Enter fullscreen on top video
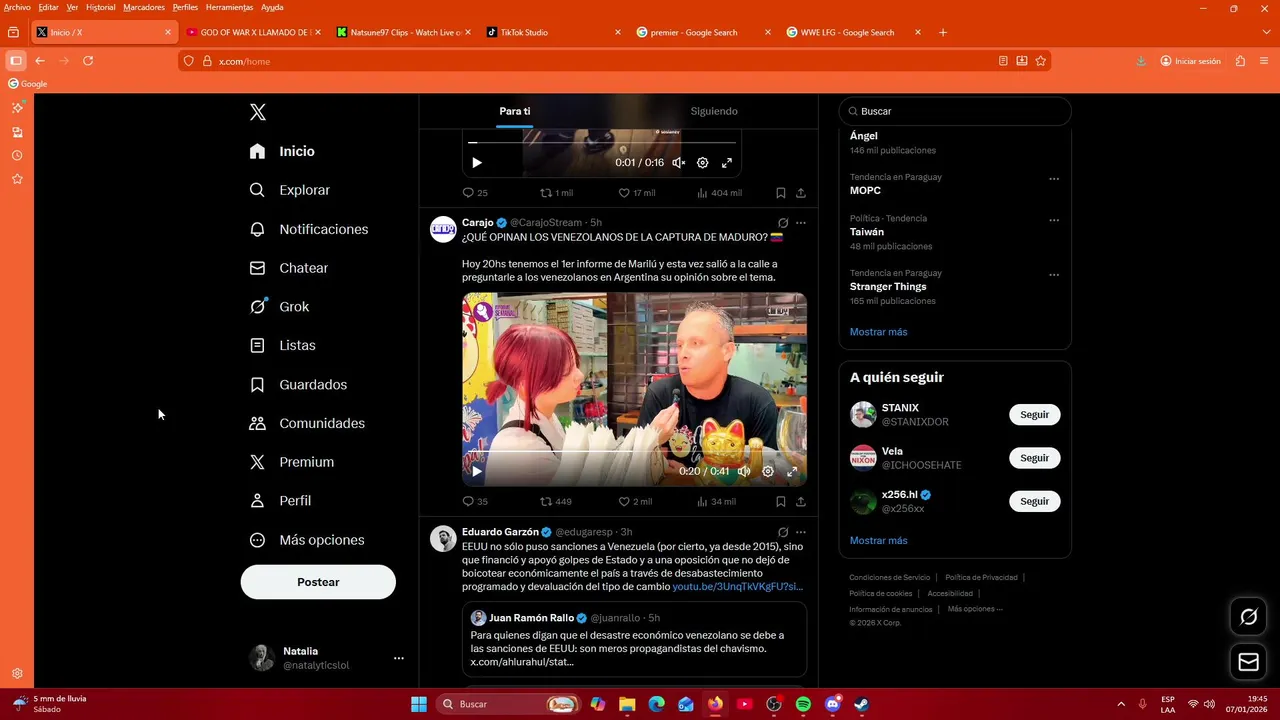 [727, 163]
